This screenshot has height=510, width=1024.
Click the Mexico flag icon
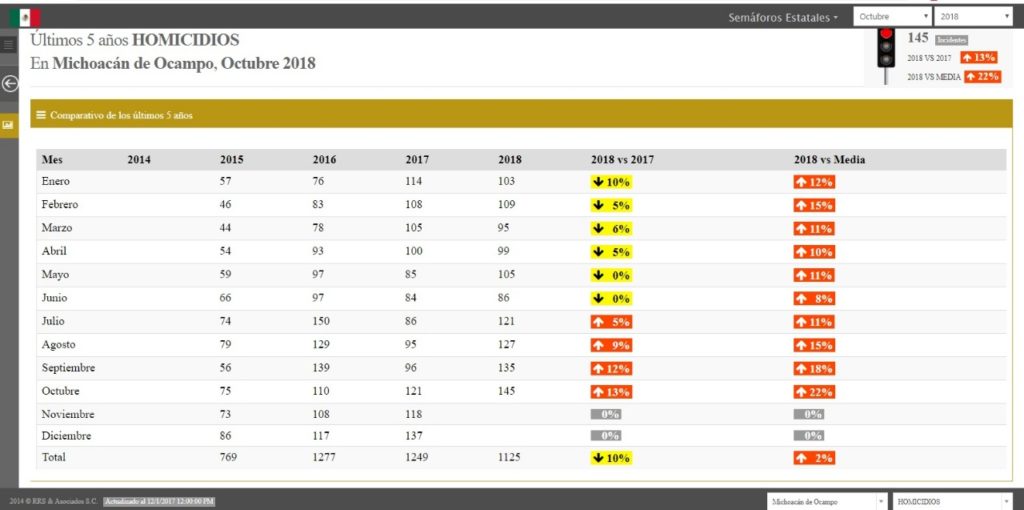click(x=25, y=18)
